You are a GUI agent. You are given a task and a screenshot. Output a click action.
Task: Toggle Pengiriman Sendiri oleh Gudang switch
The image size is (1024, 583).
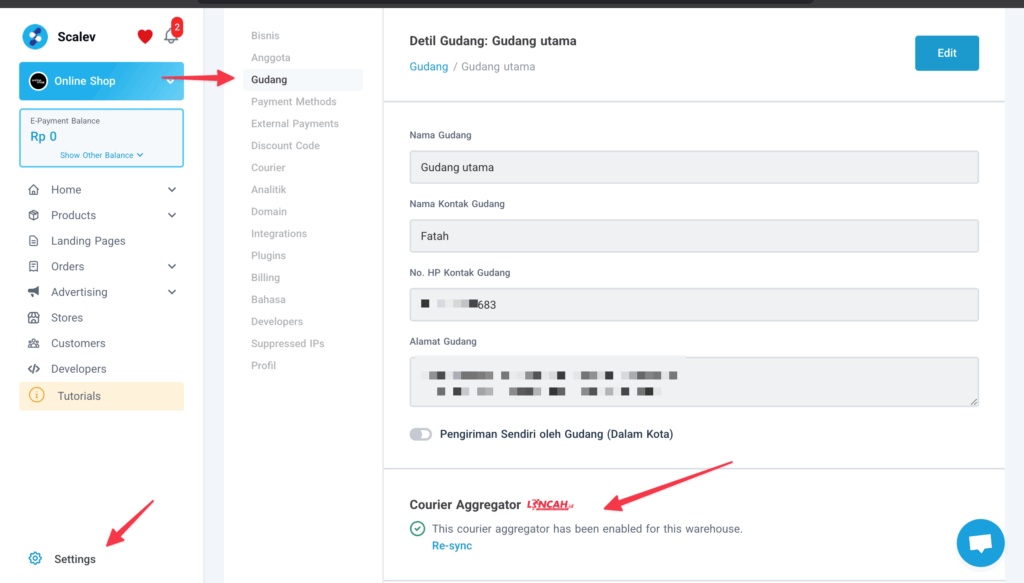point(420,434)
